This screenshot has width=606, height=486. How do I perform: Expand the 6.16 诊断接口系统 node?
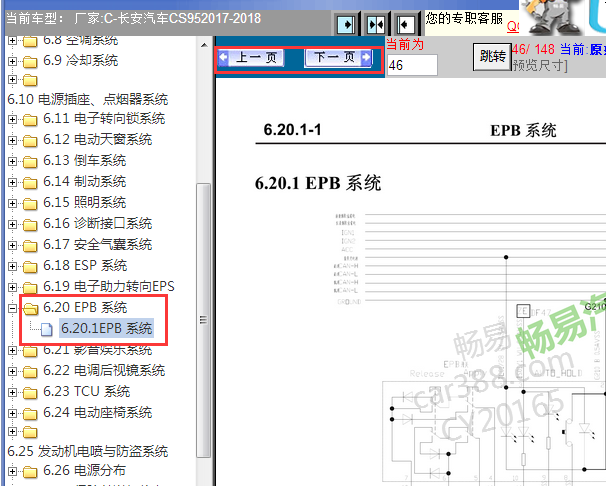pos(12,224)
